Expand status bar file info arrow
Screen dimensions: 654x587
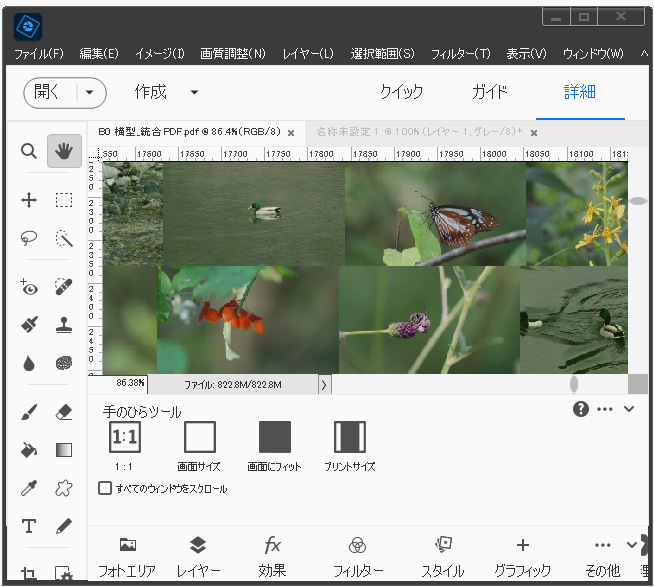(x=324, y=385)
